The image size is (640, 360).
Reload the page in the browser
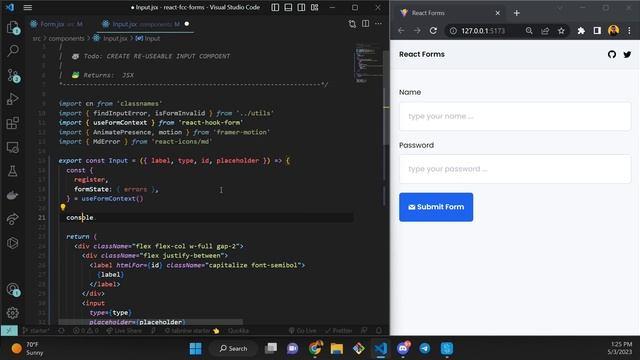(433, 31)
